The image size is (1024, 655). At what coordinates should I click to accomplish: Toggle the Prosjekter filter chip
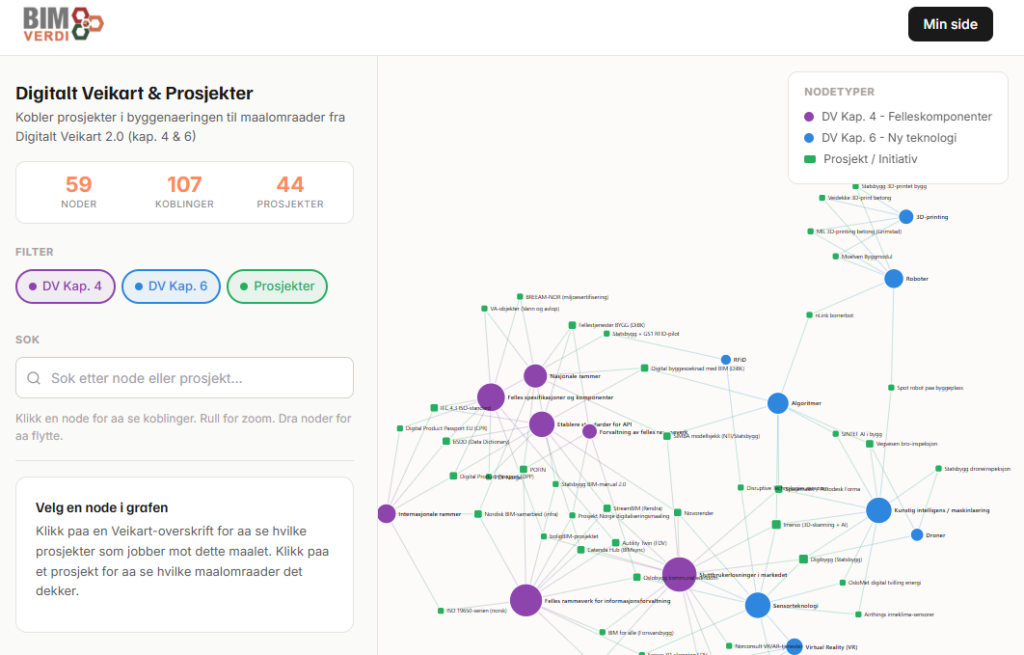277,286
